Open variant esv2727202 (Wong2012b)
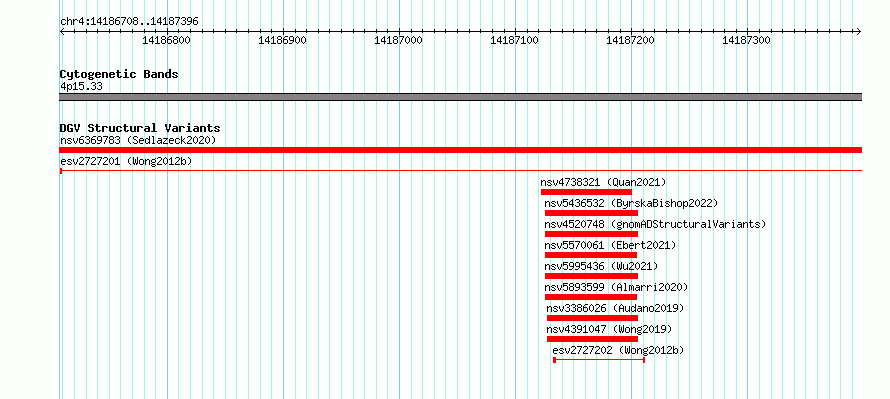This screenshot has width=890, height=399. click(618, 350)
